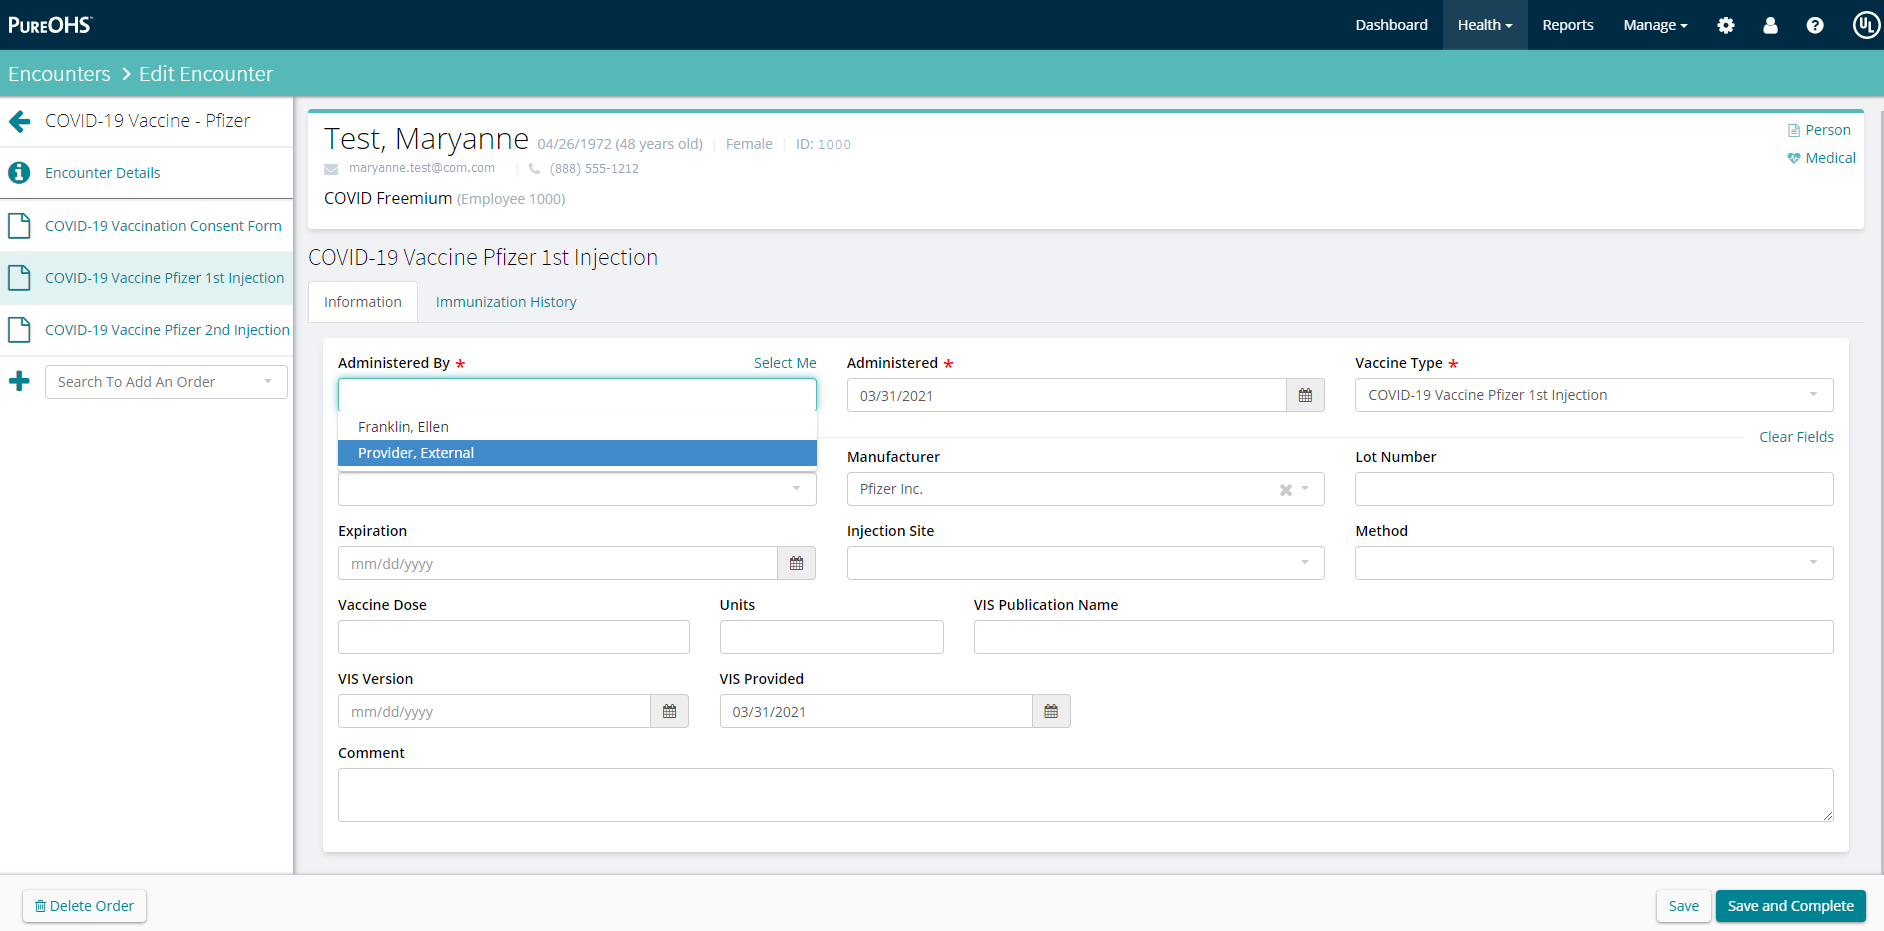This screenshot has height=931, width=1884.
Task: Click the Consent Form document icon
Action: click(x=19, y=225)
